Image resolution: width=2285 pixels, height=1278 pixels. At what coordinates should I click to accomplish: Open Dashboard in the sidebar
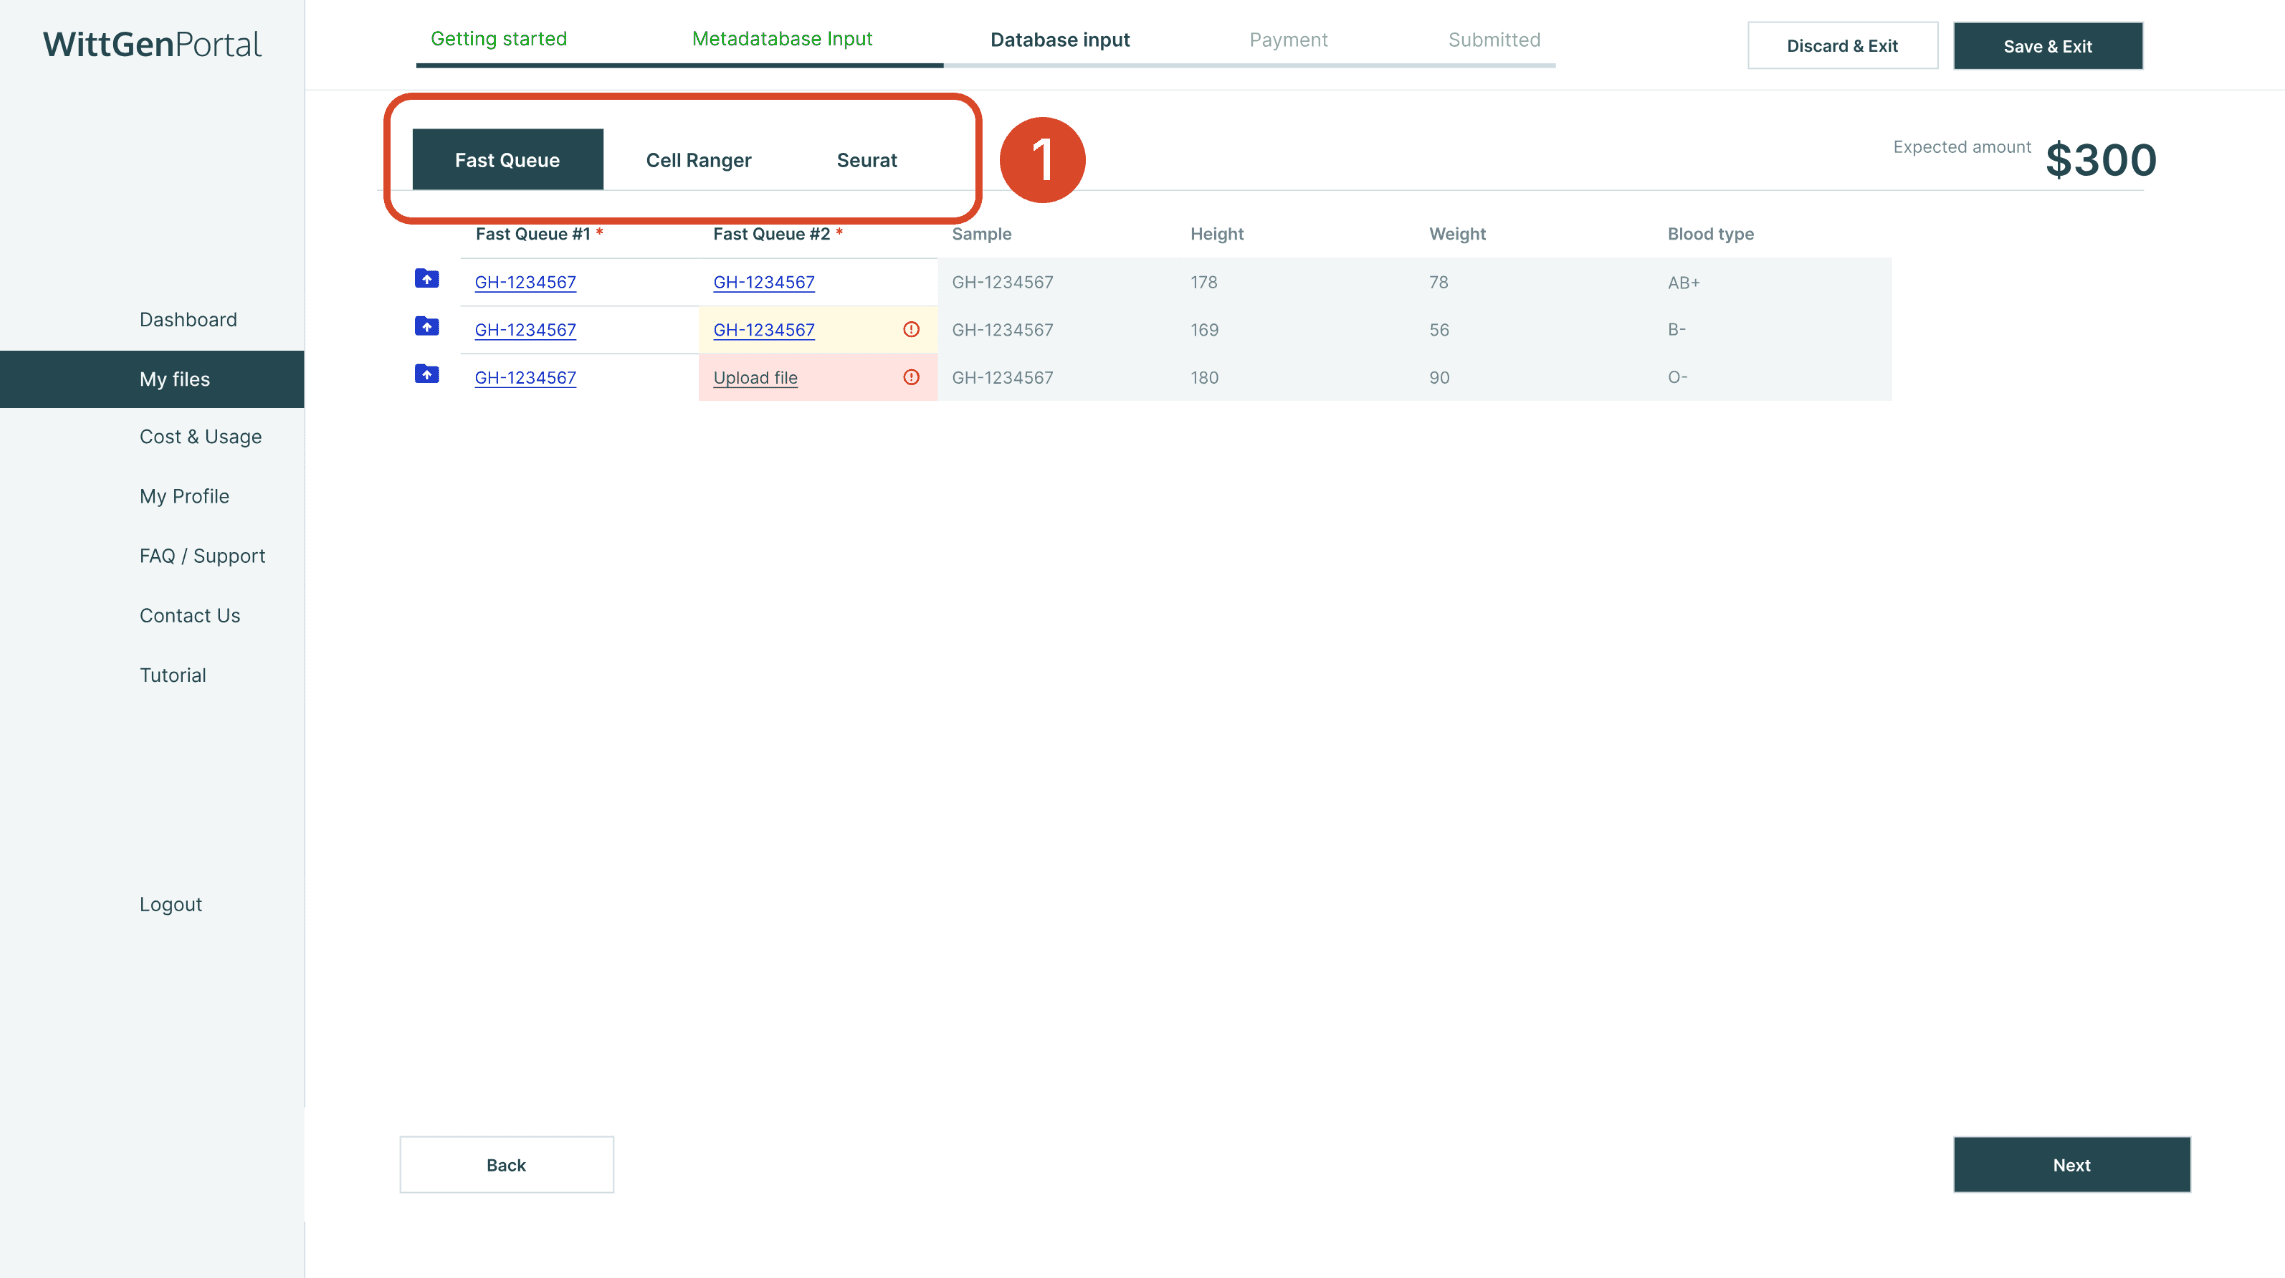click(188, 320)
